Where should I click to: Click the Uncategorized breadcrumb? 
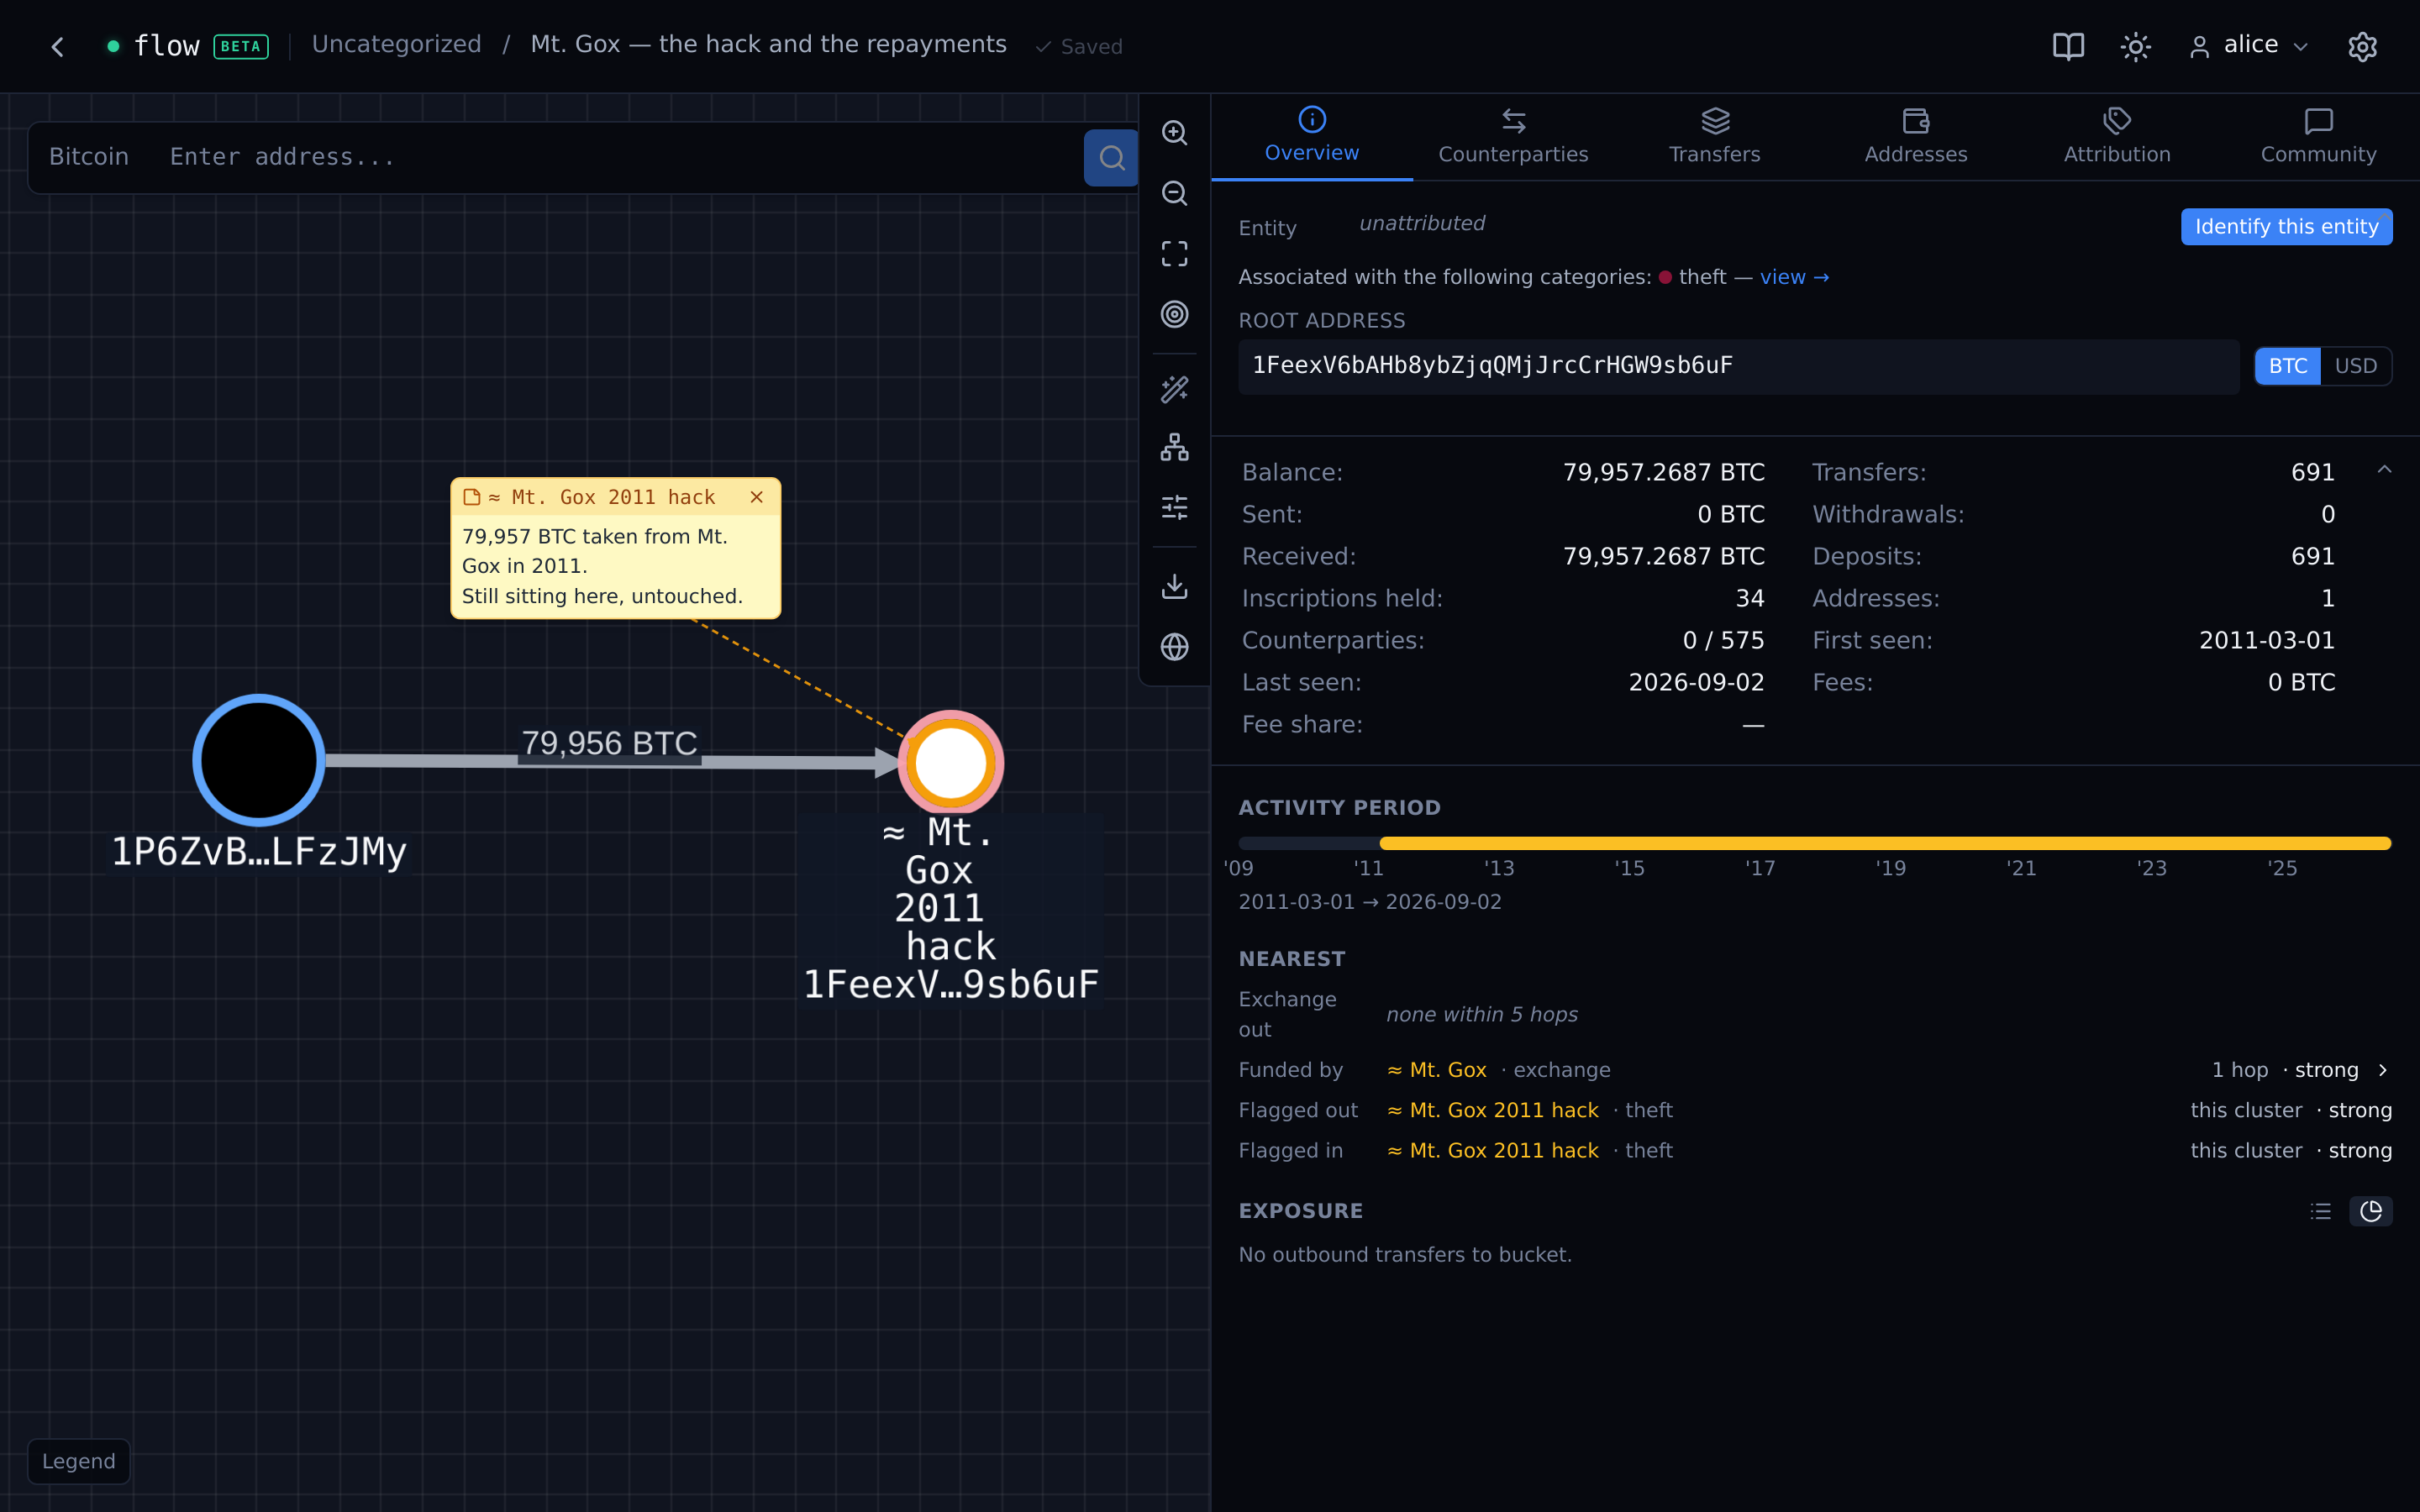(396, 45)
